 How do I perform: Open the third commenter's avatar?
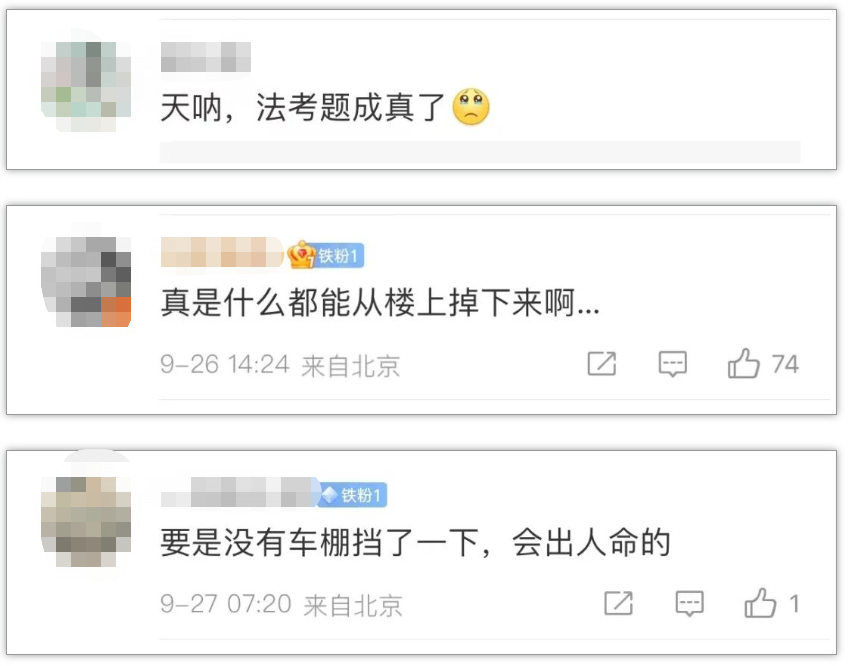(86, 521)
